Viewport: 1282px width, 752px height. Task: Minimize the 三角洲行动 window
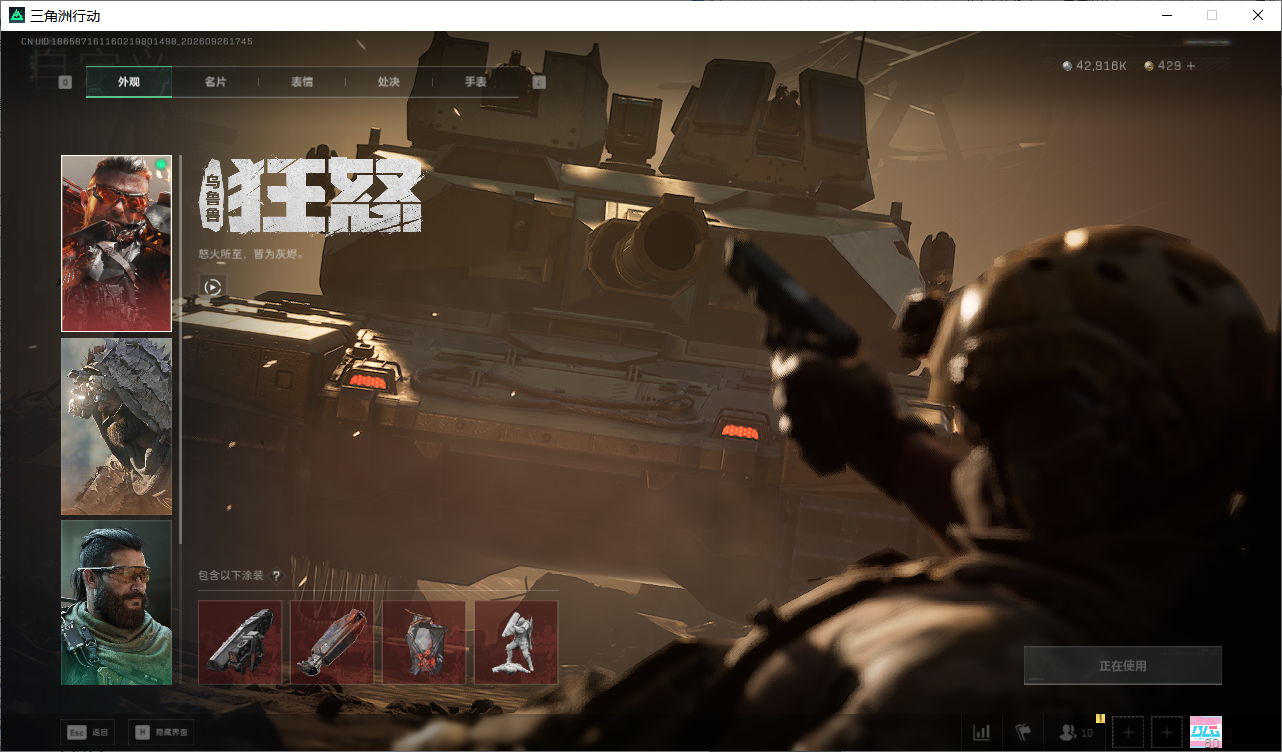click(x=1166, y=16)
